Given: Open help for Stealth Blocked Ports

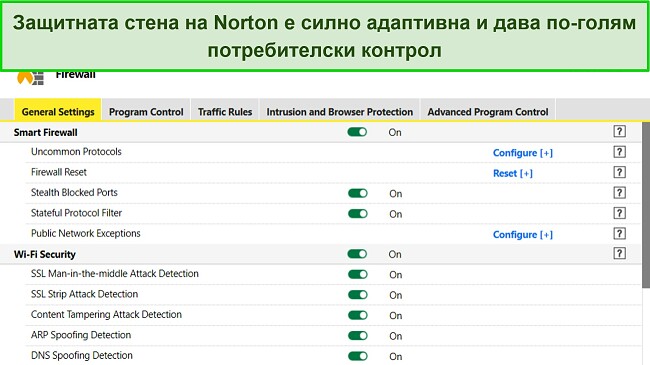Looking at the screenshot, I should (619, 192).
